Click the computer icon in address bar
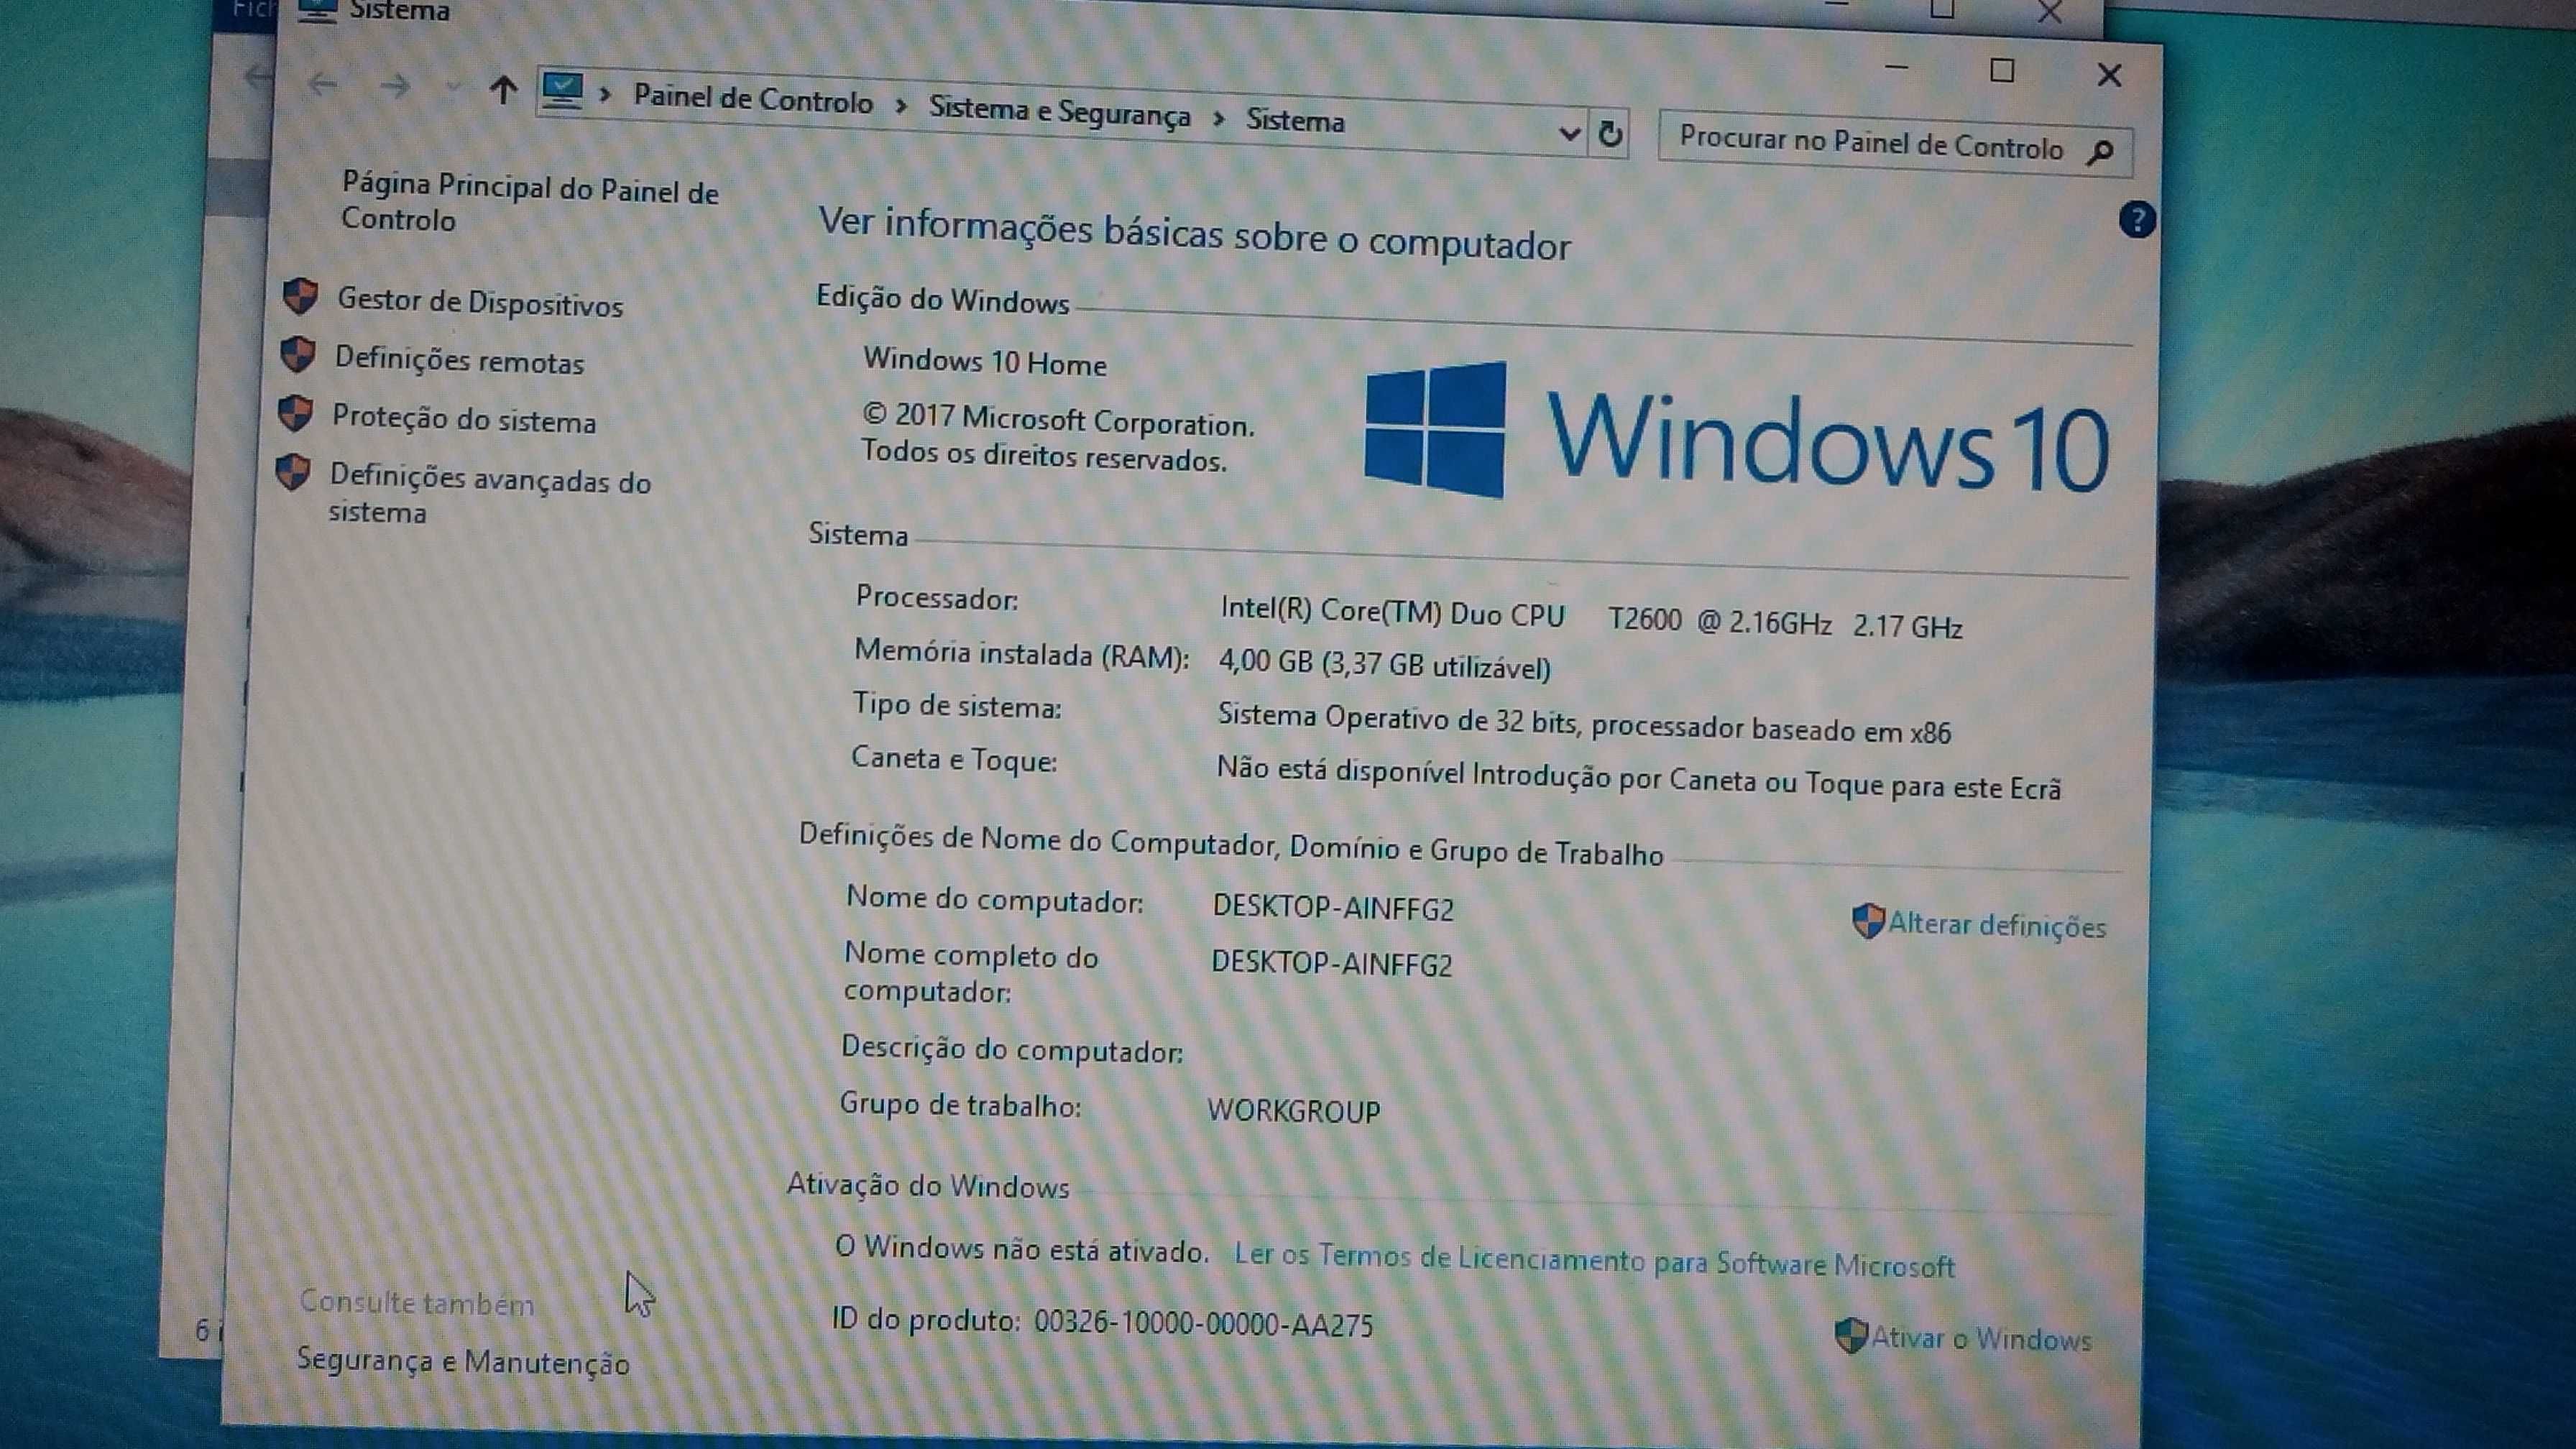The height and width of the screenshot is (1449, 2576). tap(562, 92)
